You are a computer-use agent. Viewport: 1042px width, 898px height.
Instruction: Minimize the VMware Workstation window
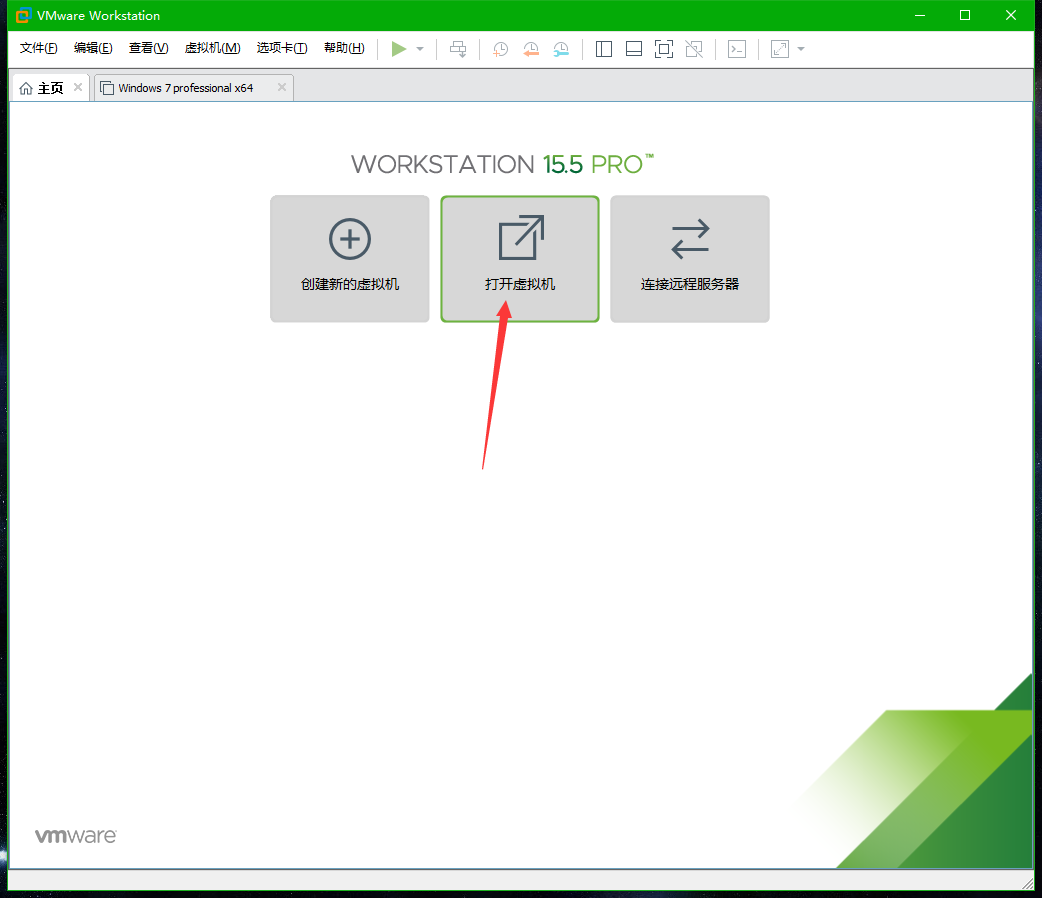pyautogui.click(x=920, y=15)
